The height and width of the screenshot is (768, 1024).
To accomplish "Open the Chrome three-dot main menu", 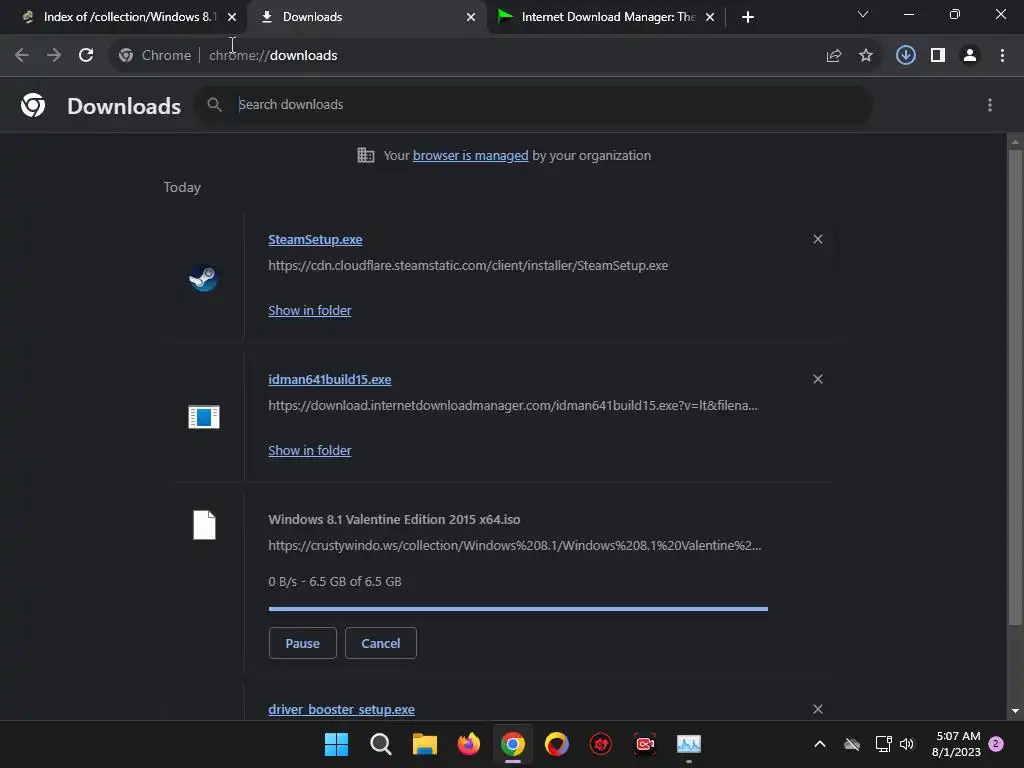I will pyautogui.click(x=1002, y=56).
